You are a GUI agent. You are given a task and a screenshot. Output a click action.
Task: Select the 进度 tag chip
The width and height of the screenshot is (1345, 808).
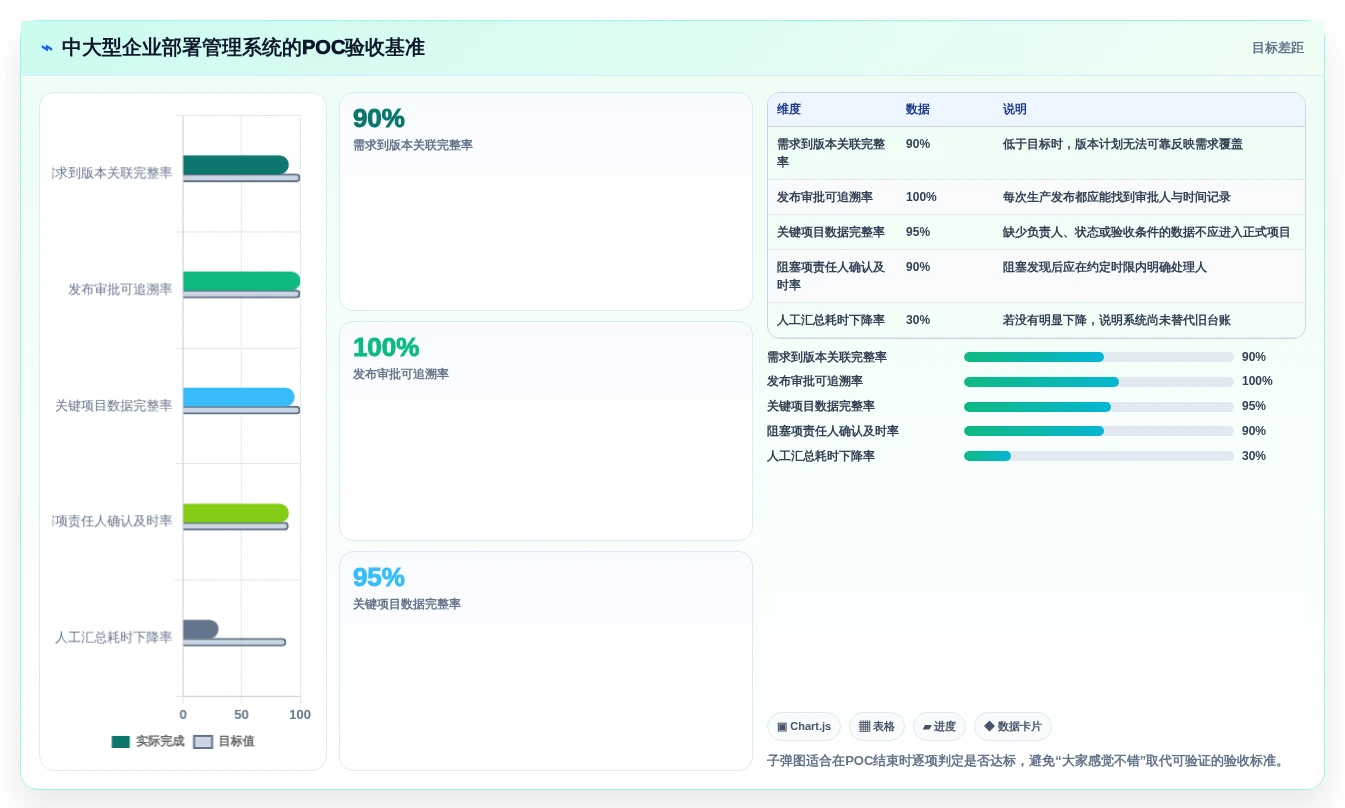click(x=939, y=727)
